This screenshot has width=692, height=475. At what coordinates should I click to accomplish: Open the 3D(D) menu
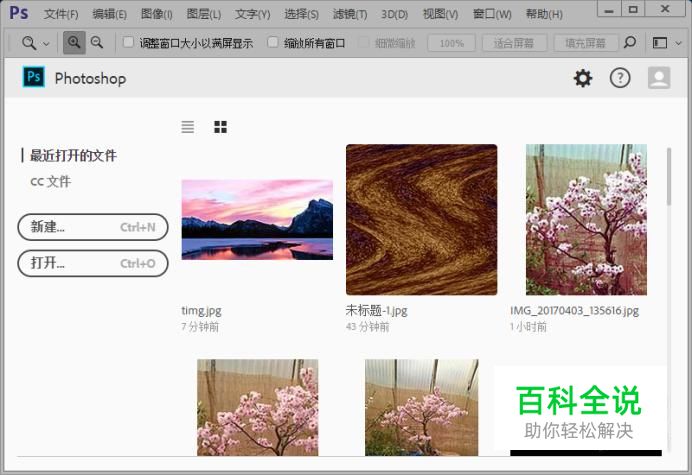[x=395, y=15]
